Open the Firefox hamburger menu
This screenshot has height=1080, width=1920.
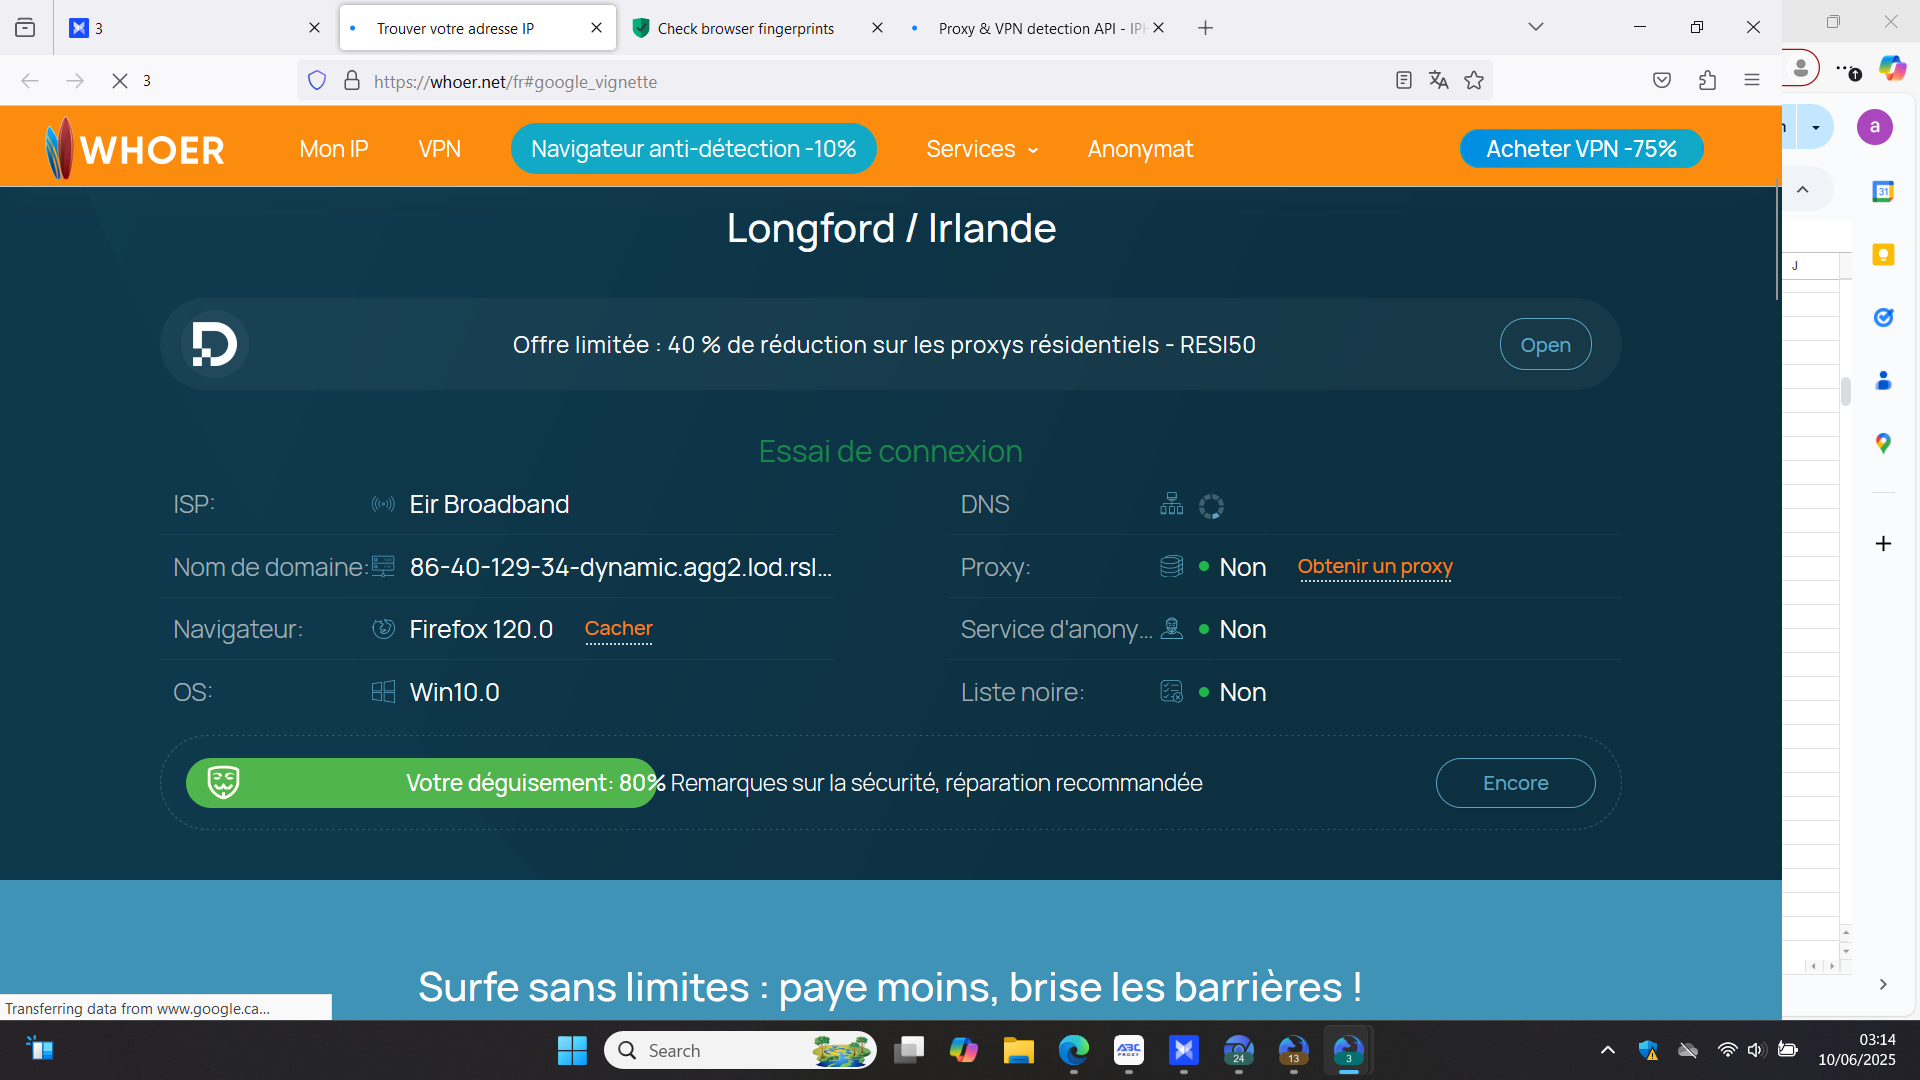1751,81
